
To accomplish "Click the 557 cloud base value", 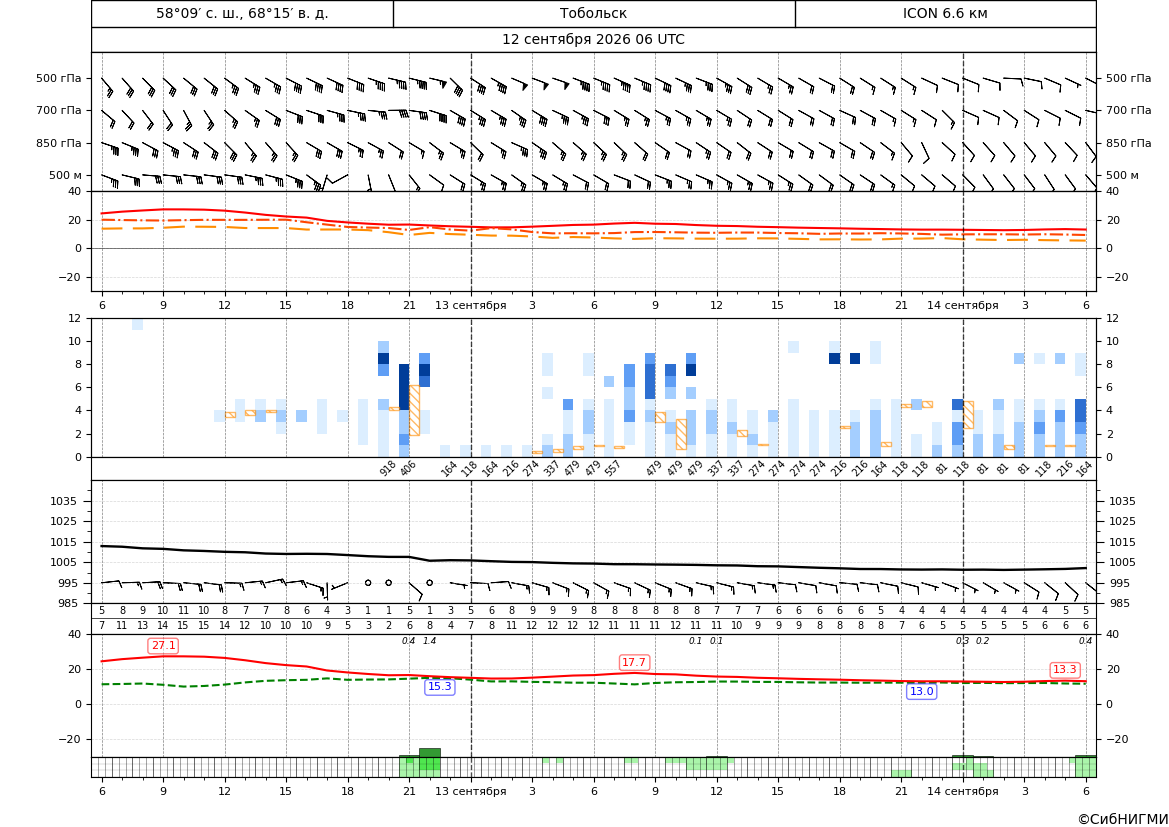I will (613, 468).
